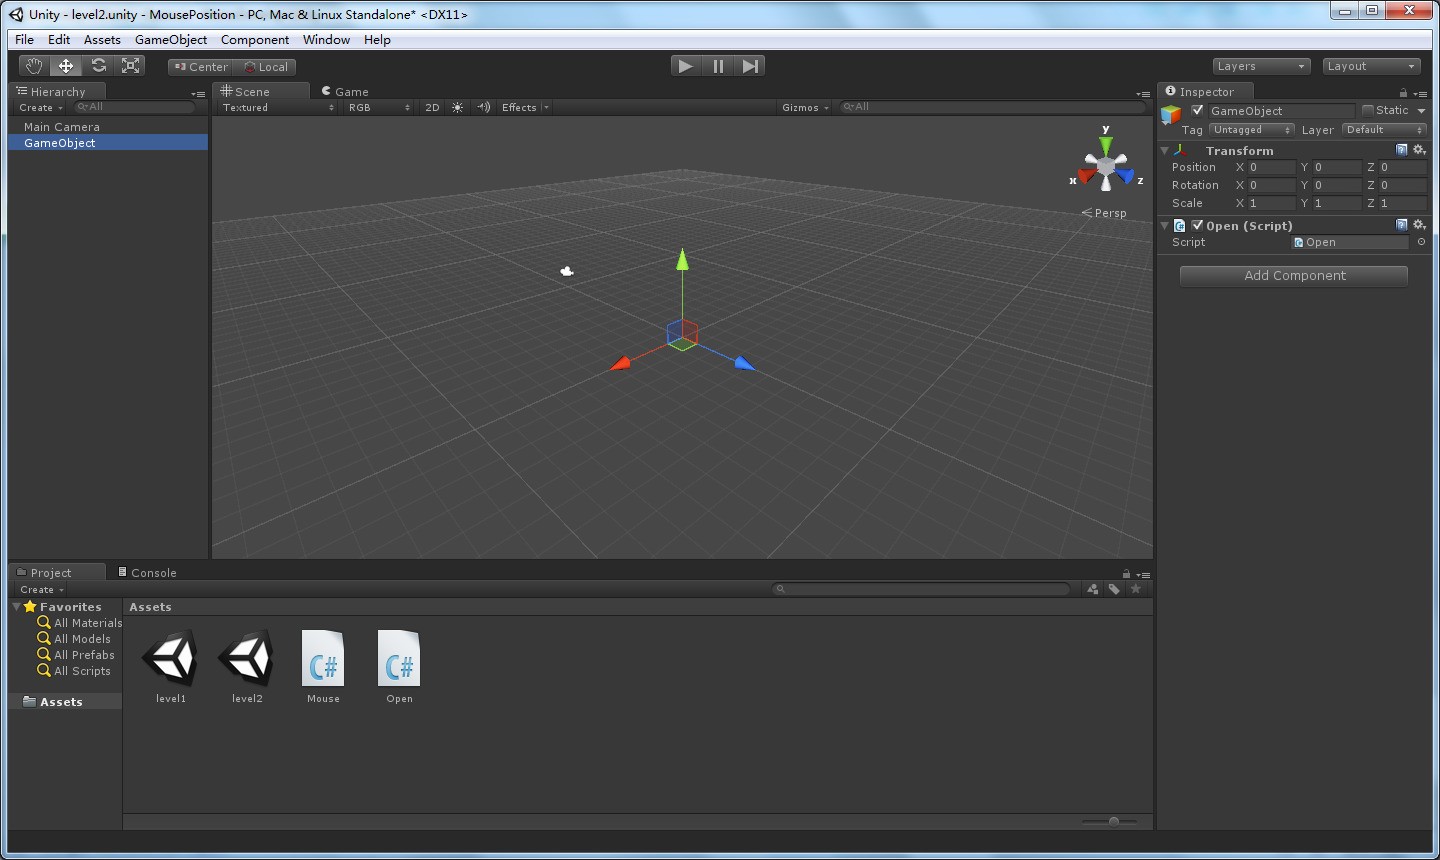Click the Add Component button
This screenshot has height=860, width=1440.
click(x=1293, y=275)
